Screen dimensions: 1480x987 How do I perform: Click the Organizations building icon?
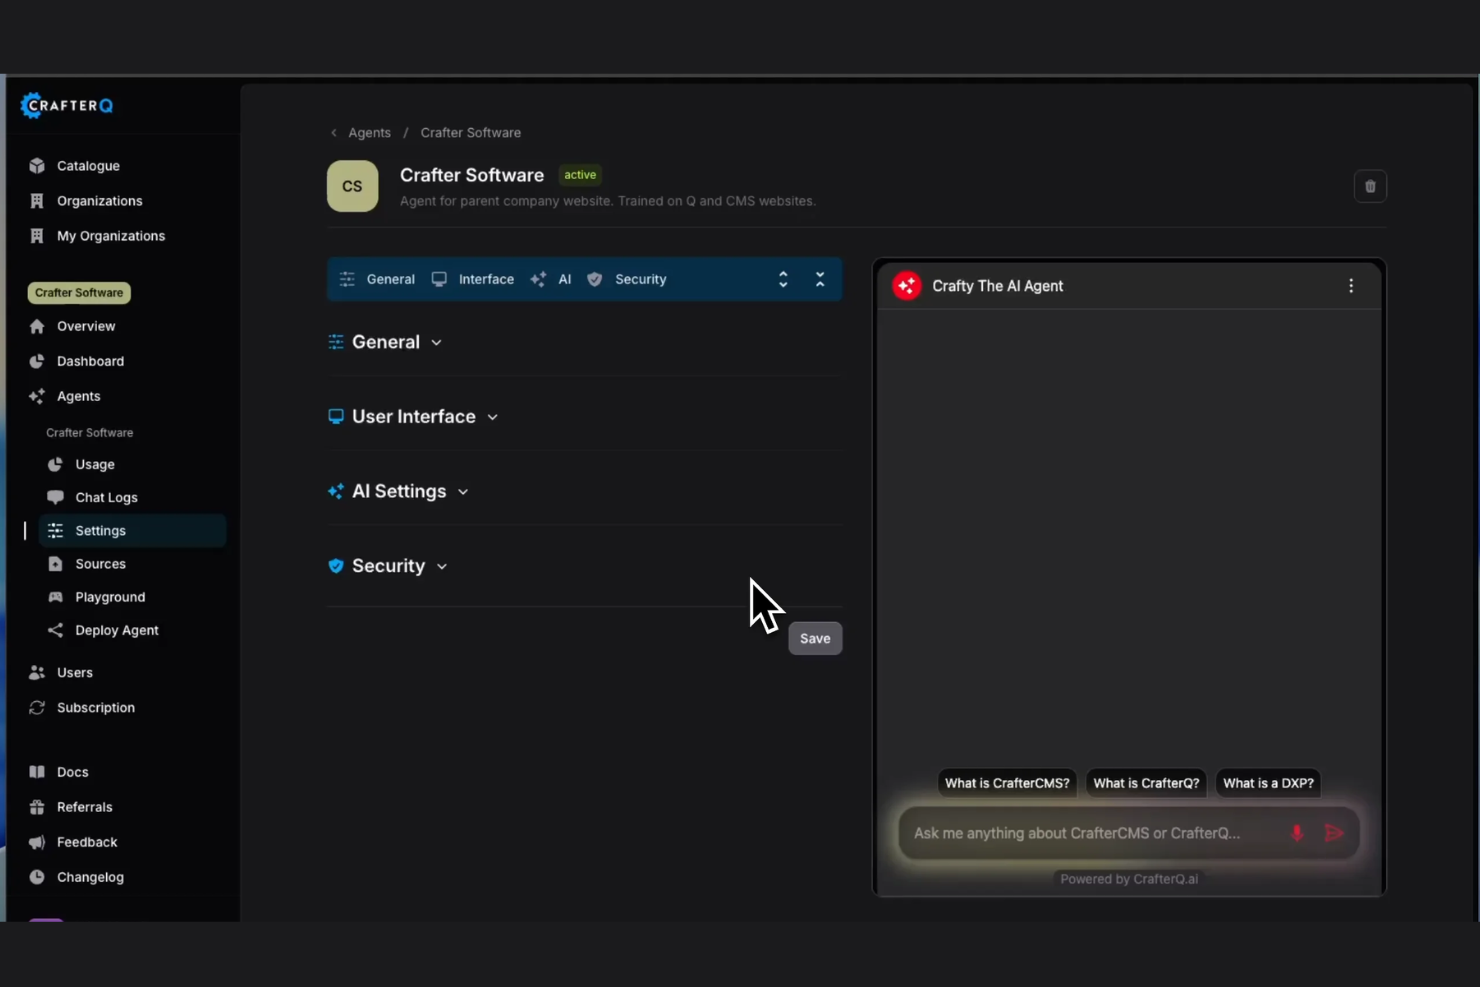coord(37,201)
